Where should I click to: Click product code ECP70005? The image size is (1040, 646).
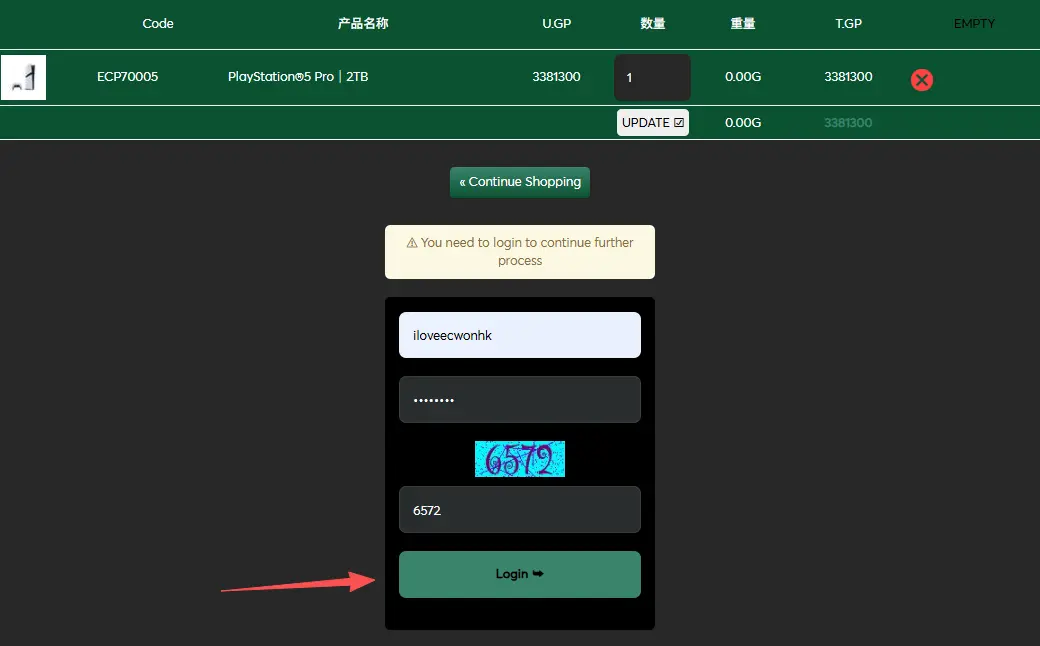127,77
